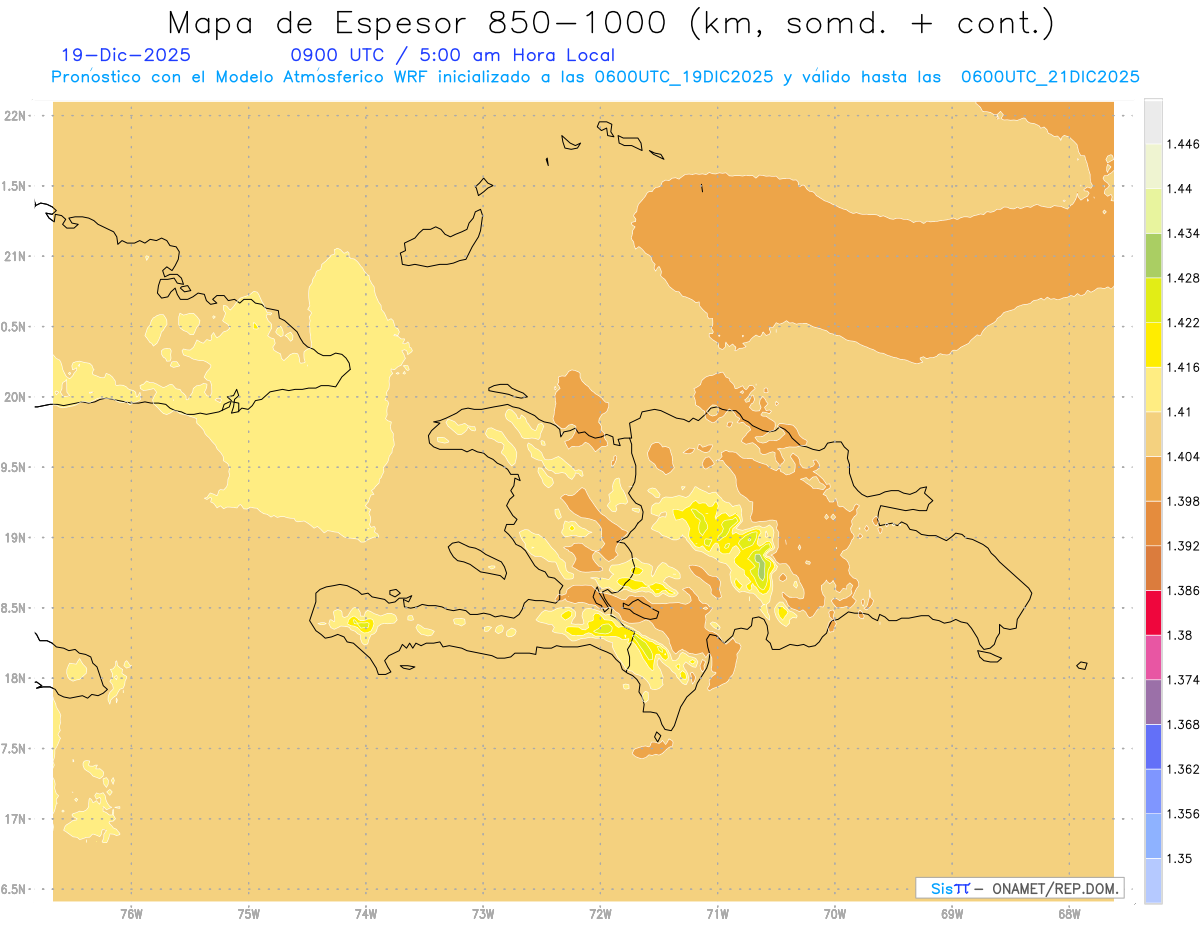This screenshot has height=927, width=1200.
Task: Click the '68W' longitude label
Action: coord(1069,914)
